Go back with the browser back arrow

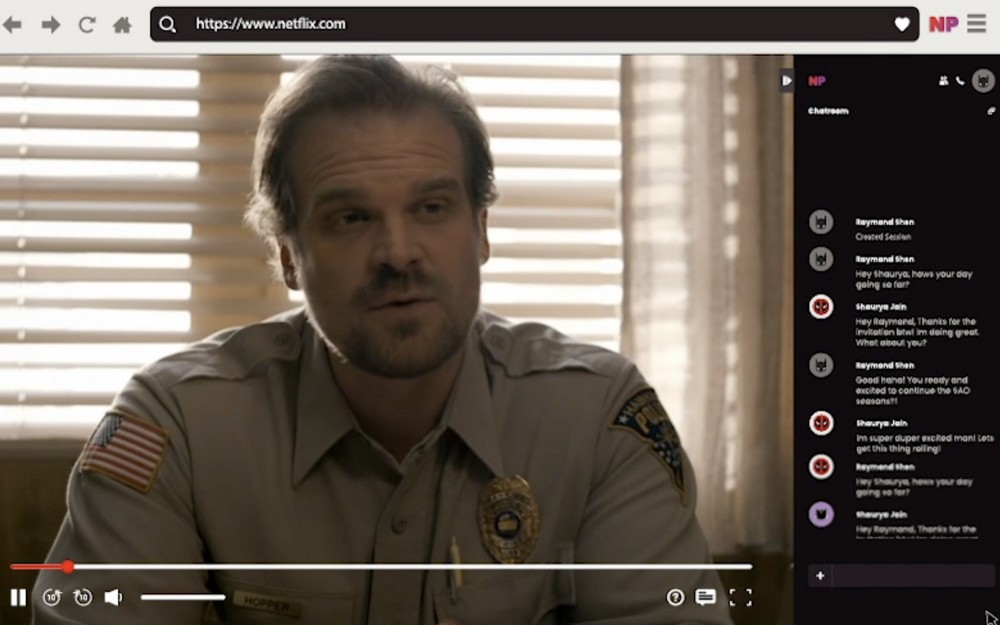click(12, 25)
